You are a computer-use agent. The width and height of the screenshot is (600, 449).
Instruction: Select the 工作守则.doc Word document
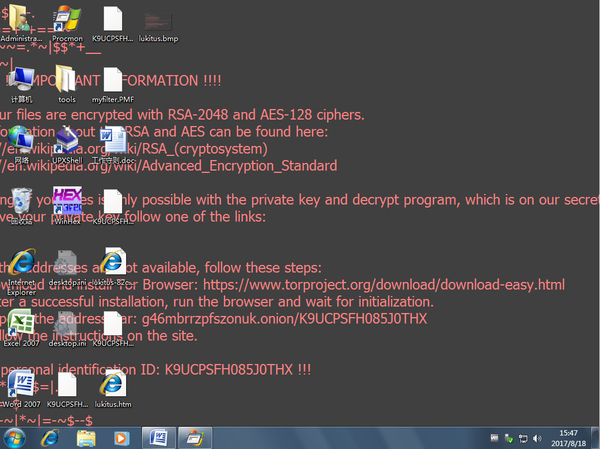(x=112, y=140)
